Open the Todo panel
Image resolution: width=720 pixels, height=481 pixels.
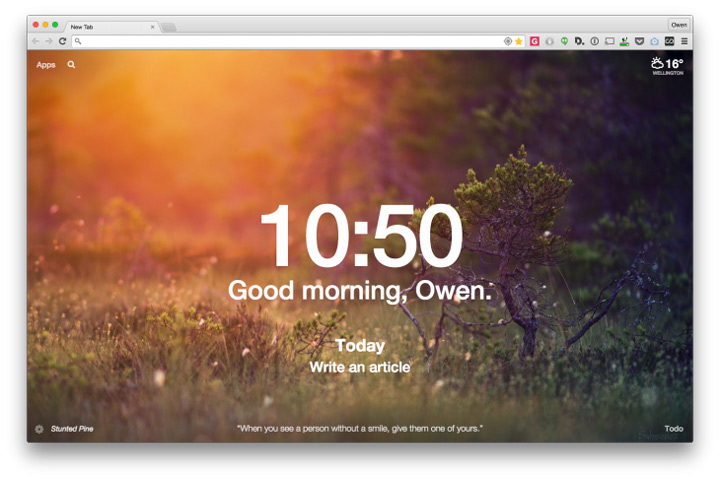click(x=674, y=429)
